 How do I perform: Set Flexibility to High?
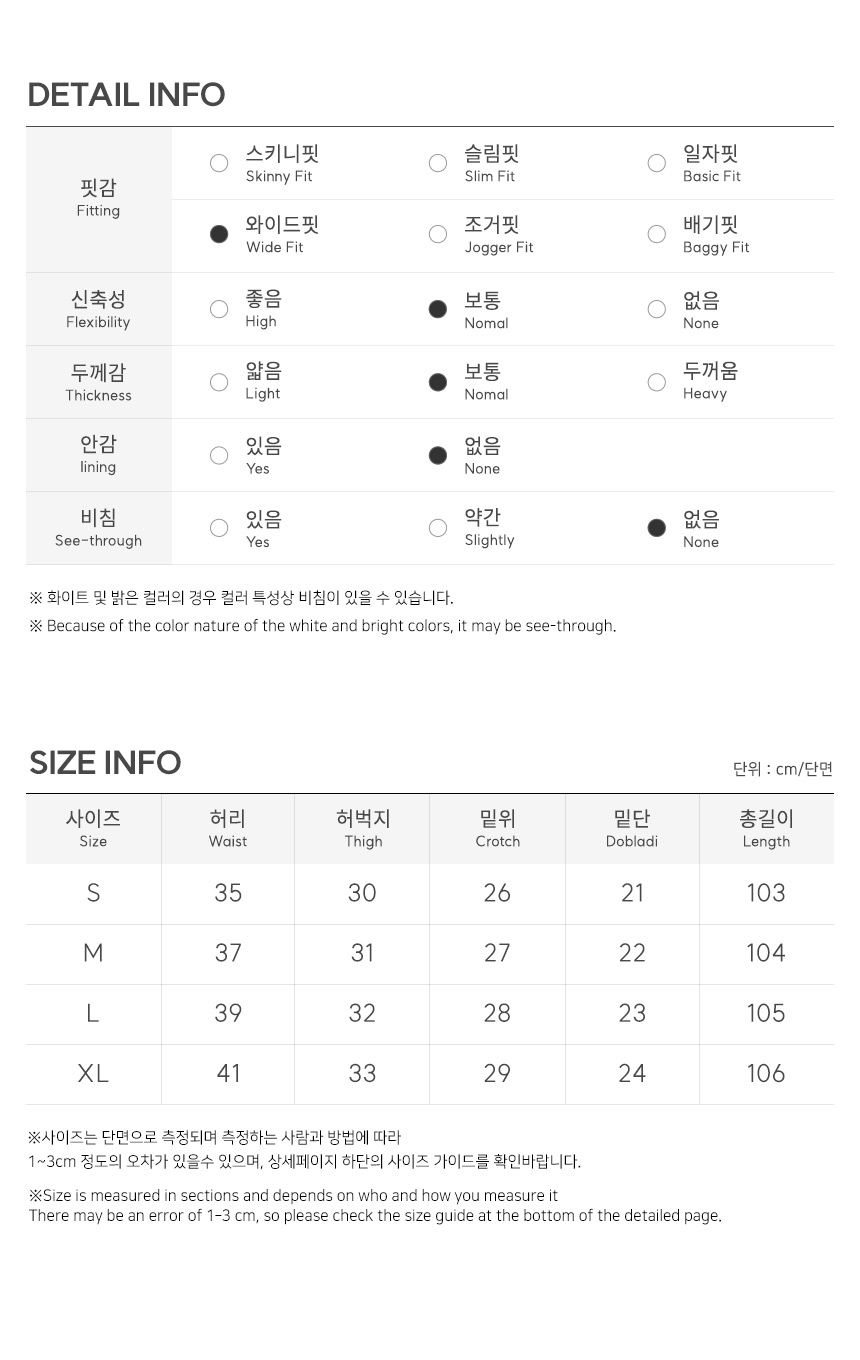tap(219, 309)
